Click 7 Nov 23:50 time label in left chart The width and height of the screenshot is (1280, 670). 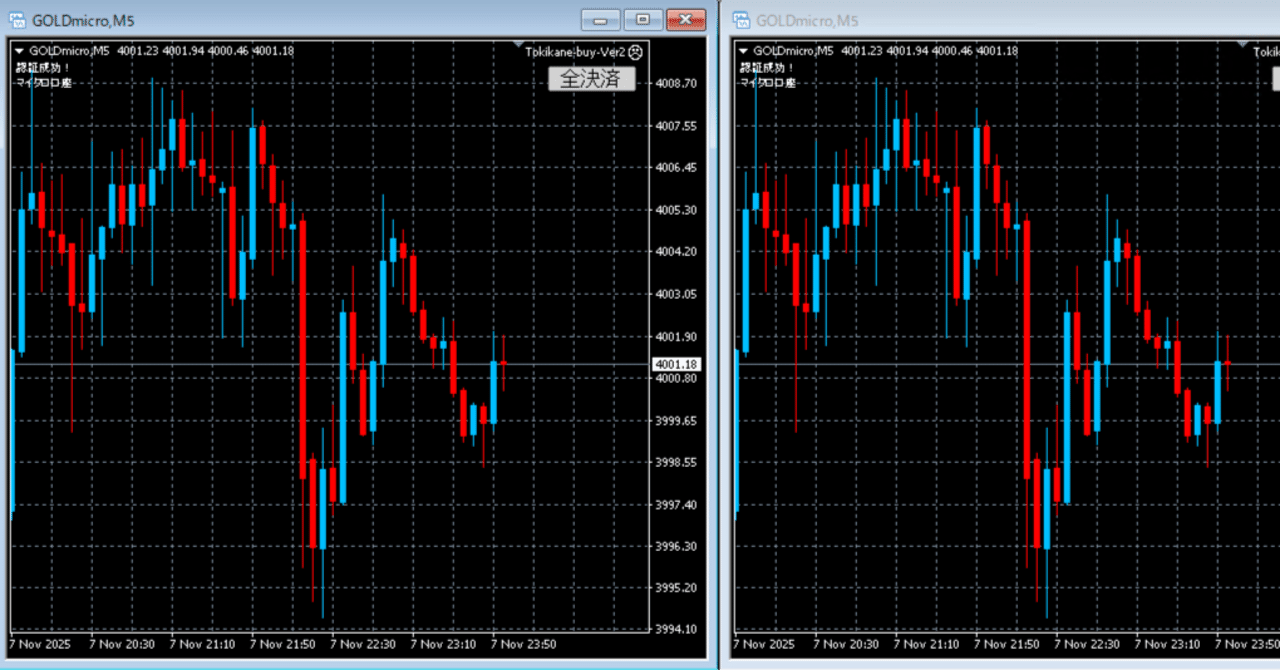coord(523,645)
